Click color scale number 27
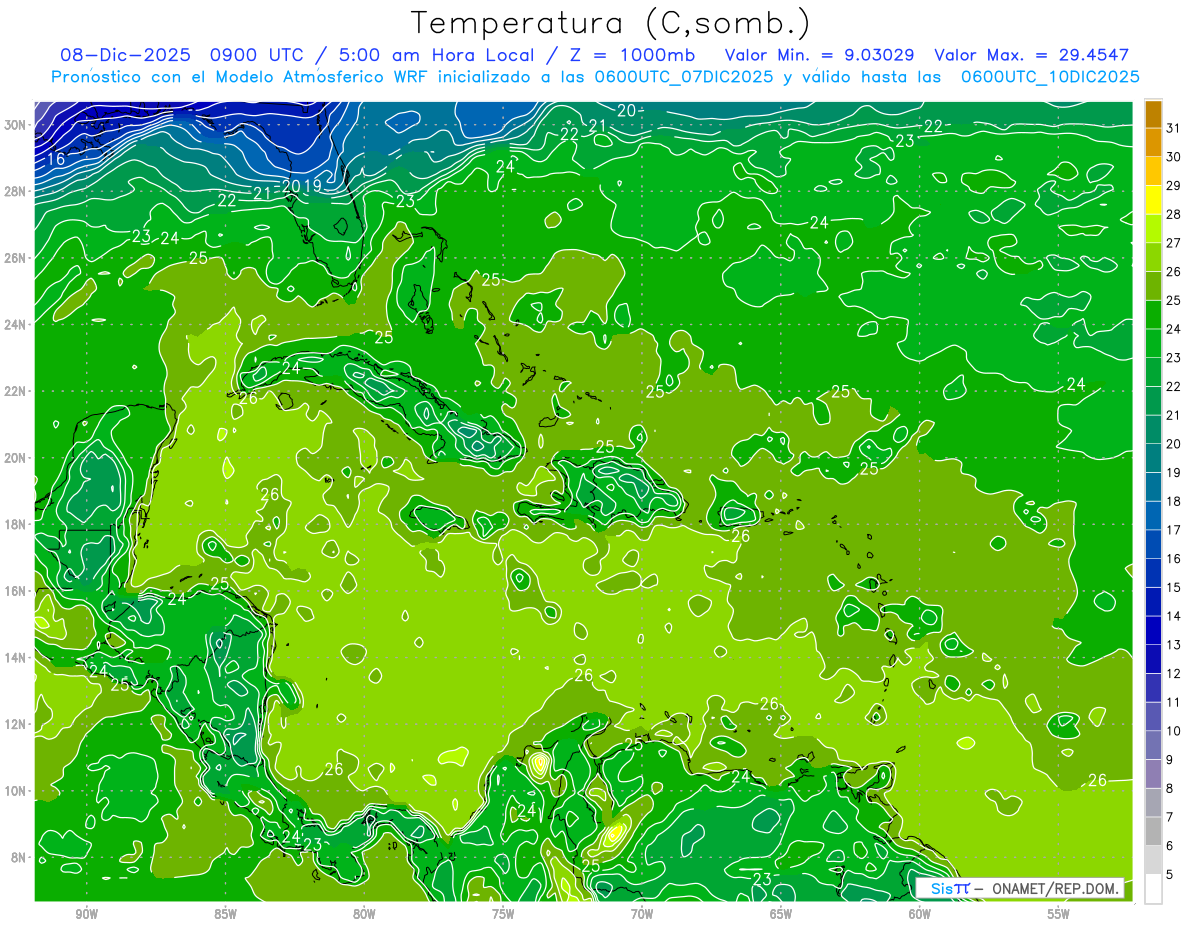 coord(1174,243)
